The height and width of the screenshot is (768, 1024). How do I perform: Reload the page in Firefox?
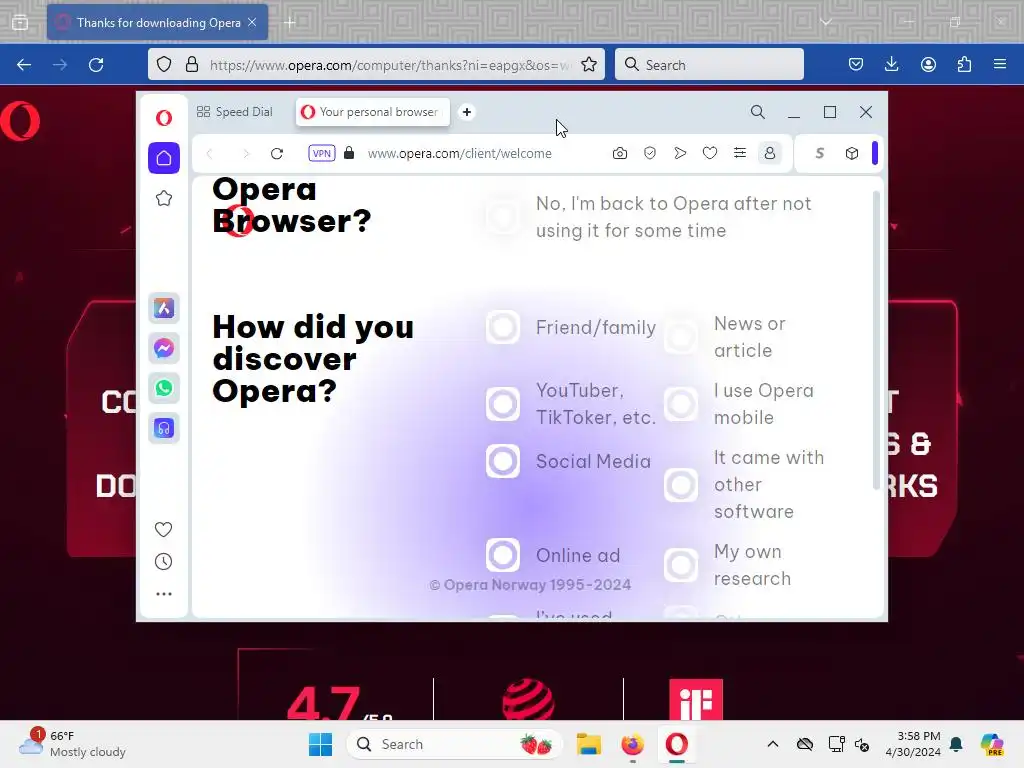(x=96, y=65)
